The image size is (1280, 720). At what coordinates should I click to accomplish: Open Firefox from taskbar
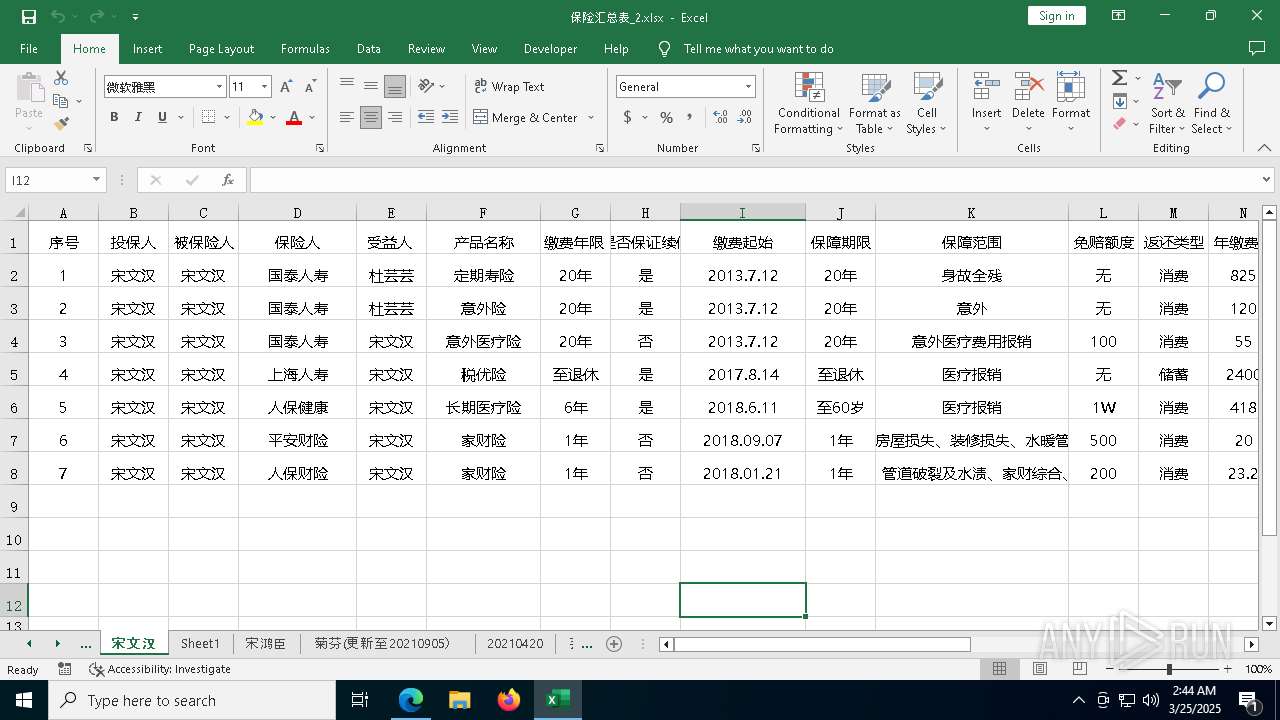(x=509, y=700)
